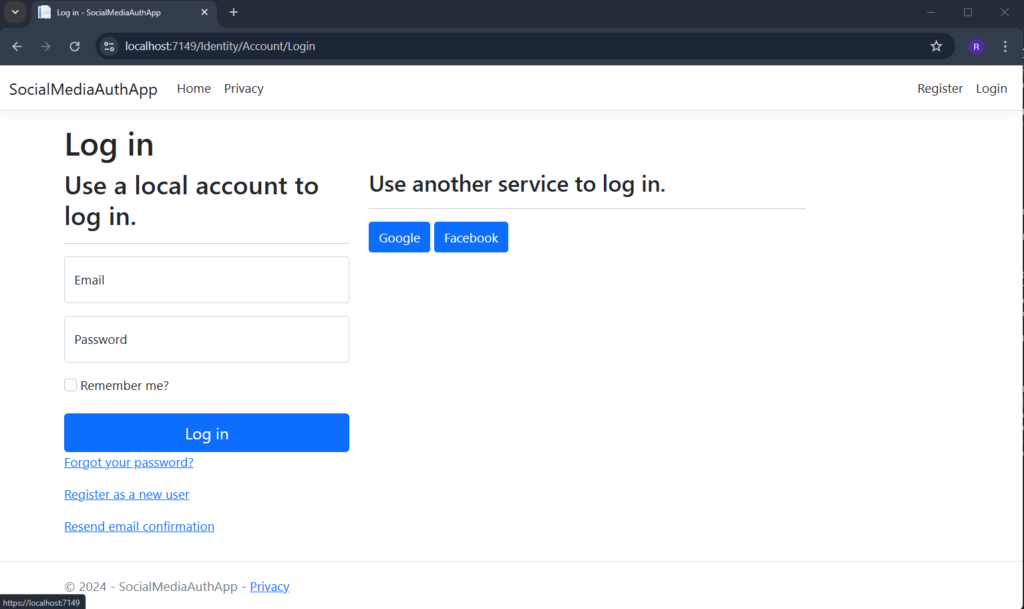1024x609 pixels.
Task: Check the Remember me checkbox
Action: pyautogui.click(x=71, y=385)
